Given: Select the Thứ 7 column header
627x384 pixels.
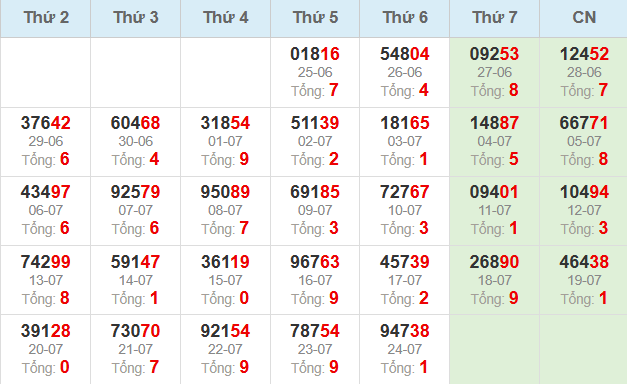Looking at the screenshot, I should [x=495, y=18].
